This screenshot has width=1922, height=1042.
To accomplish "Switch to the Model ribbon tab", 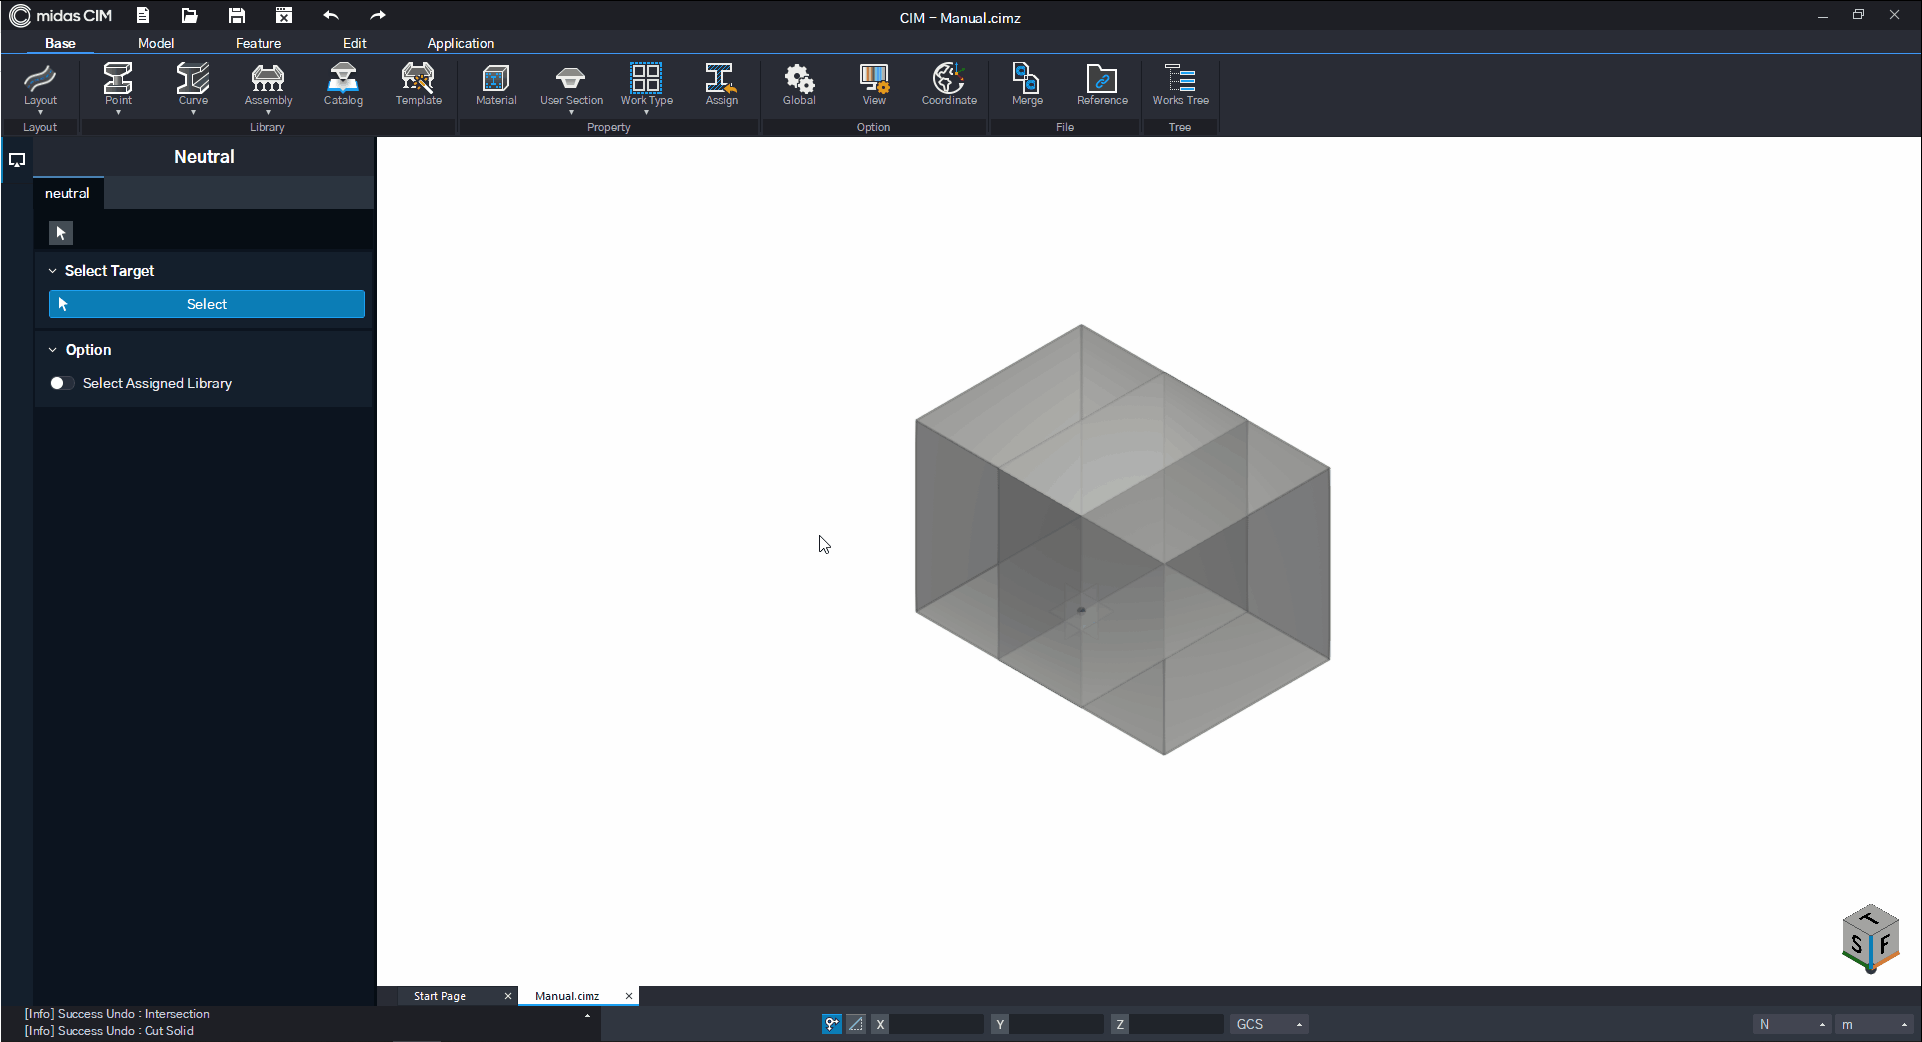I will point(156,43).
